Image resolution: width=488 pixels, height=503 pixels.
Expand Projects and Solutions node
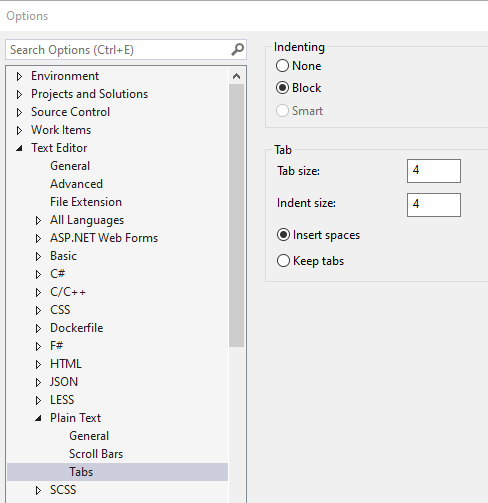(19, 94)
